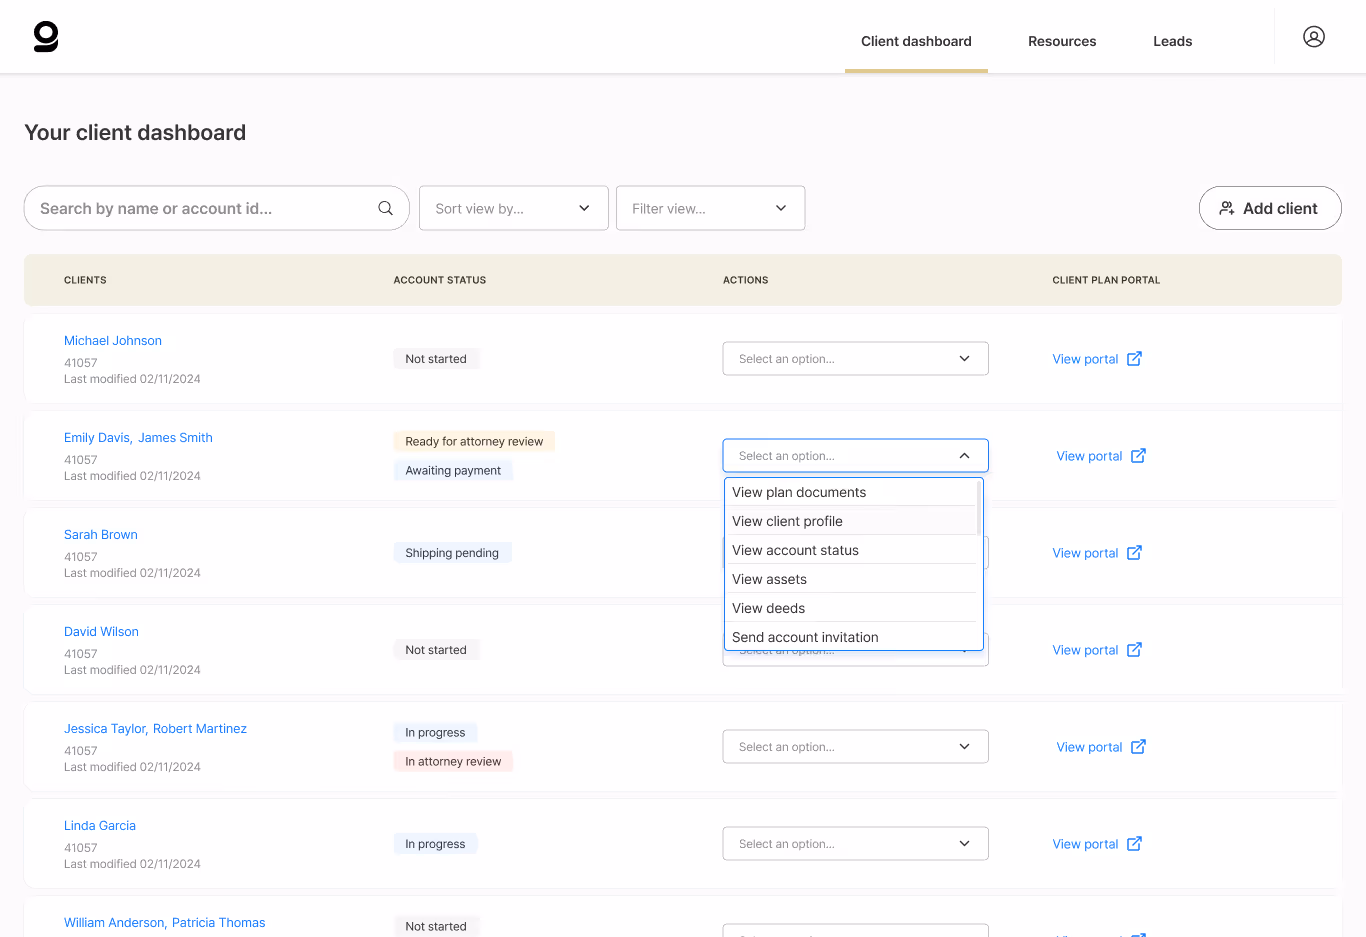Click the Add client button
1366x937 pixels.
[1270, 208]
